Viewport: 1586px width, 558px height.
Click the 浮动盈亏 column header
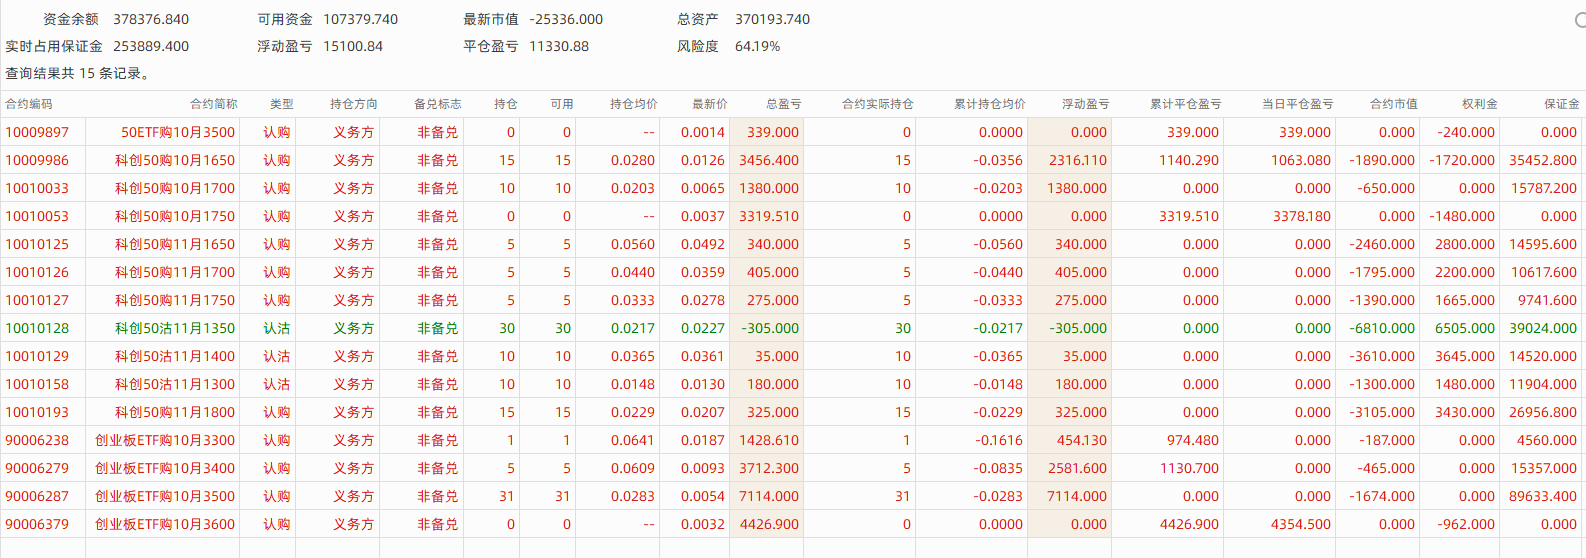pos(1085,104)
